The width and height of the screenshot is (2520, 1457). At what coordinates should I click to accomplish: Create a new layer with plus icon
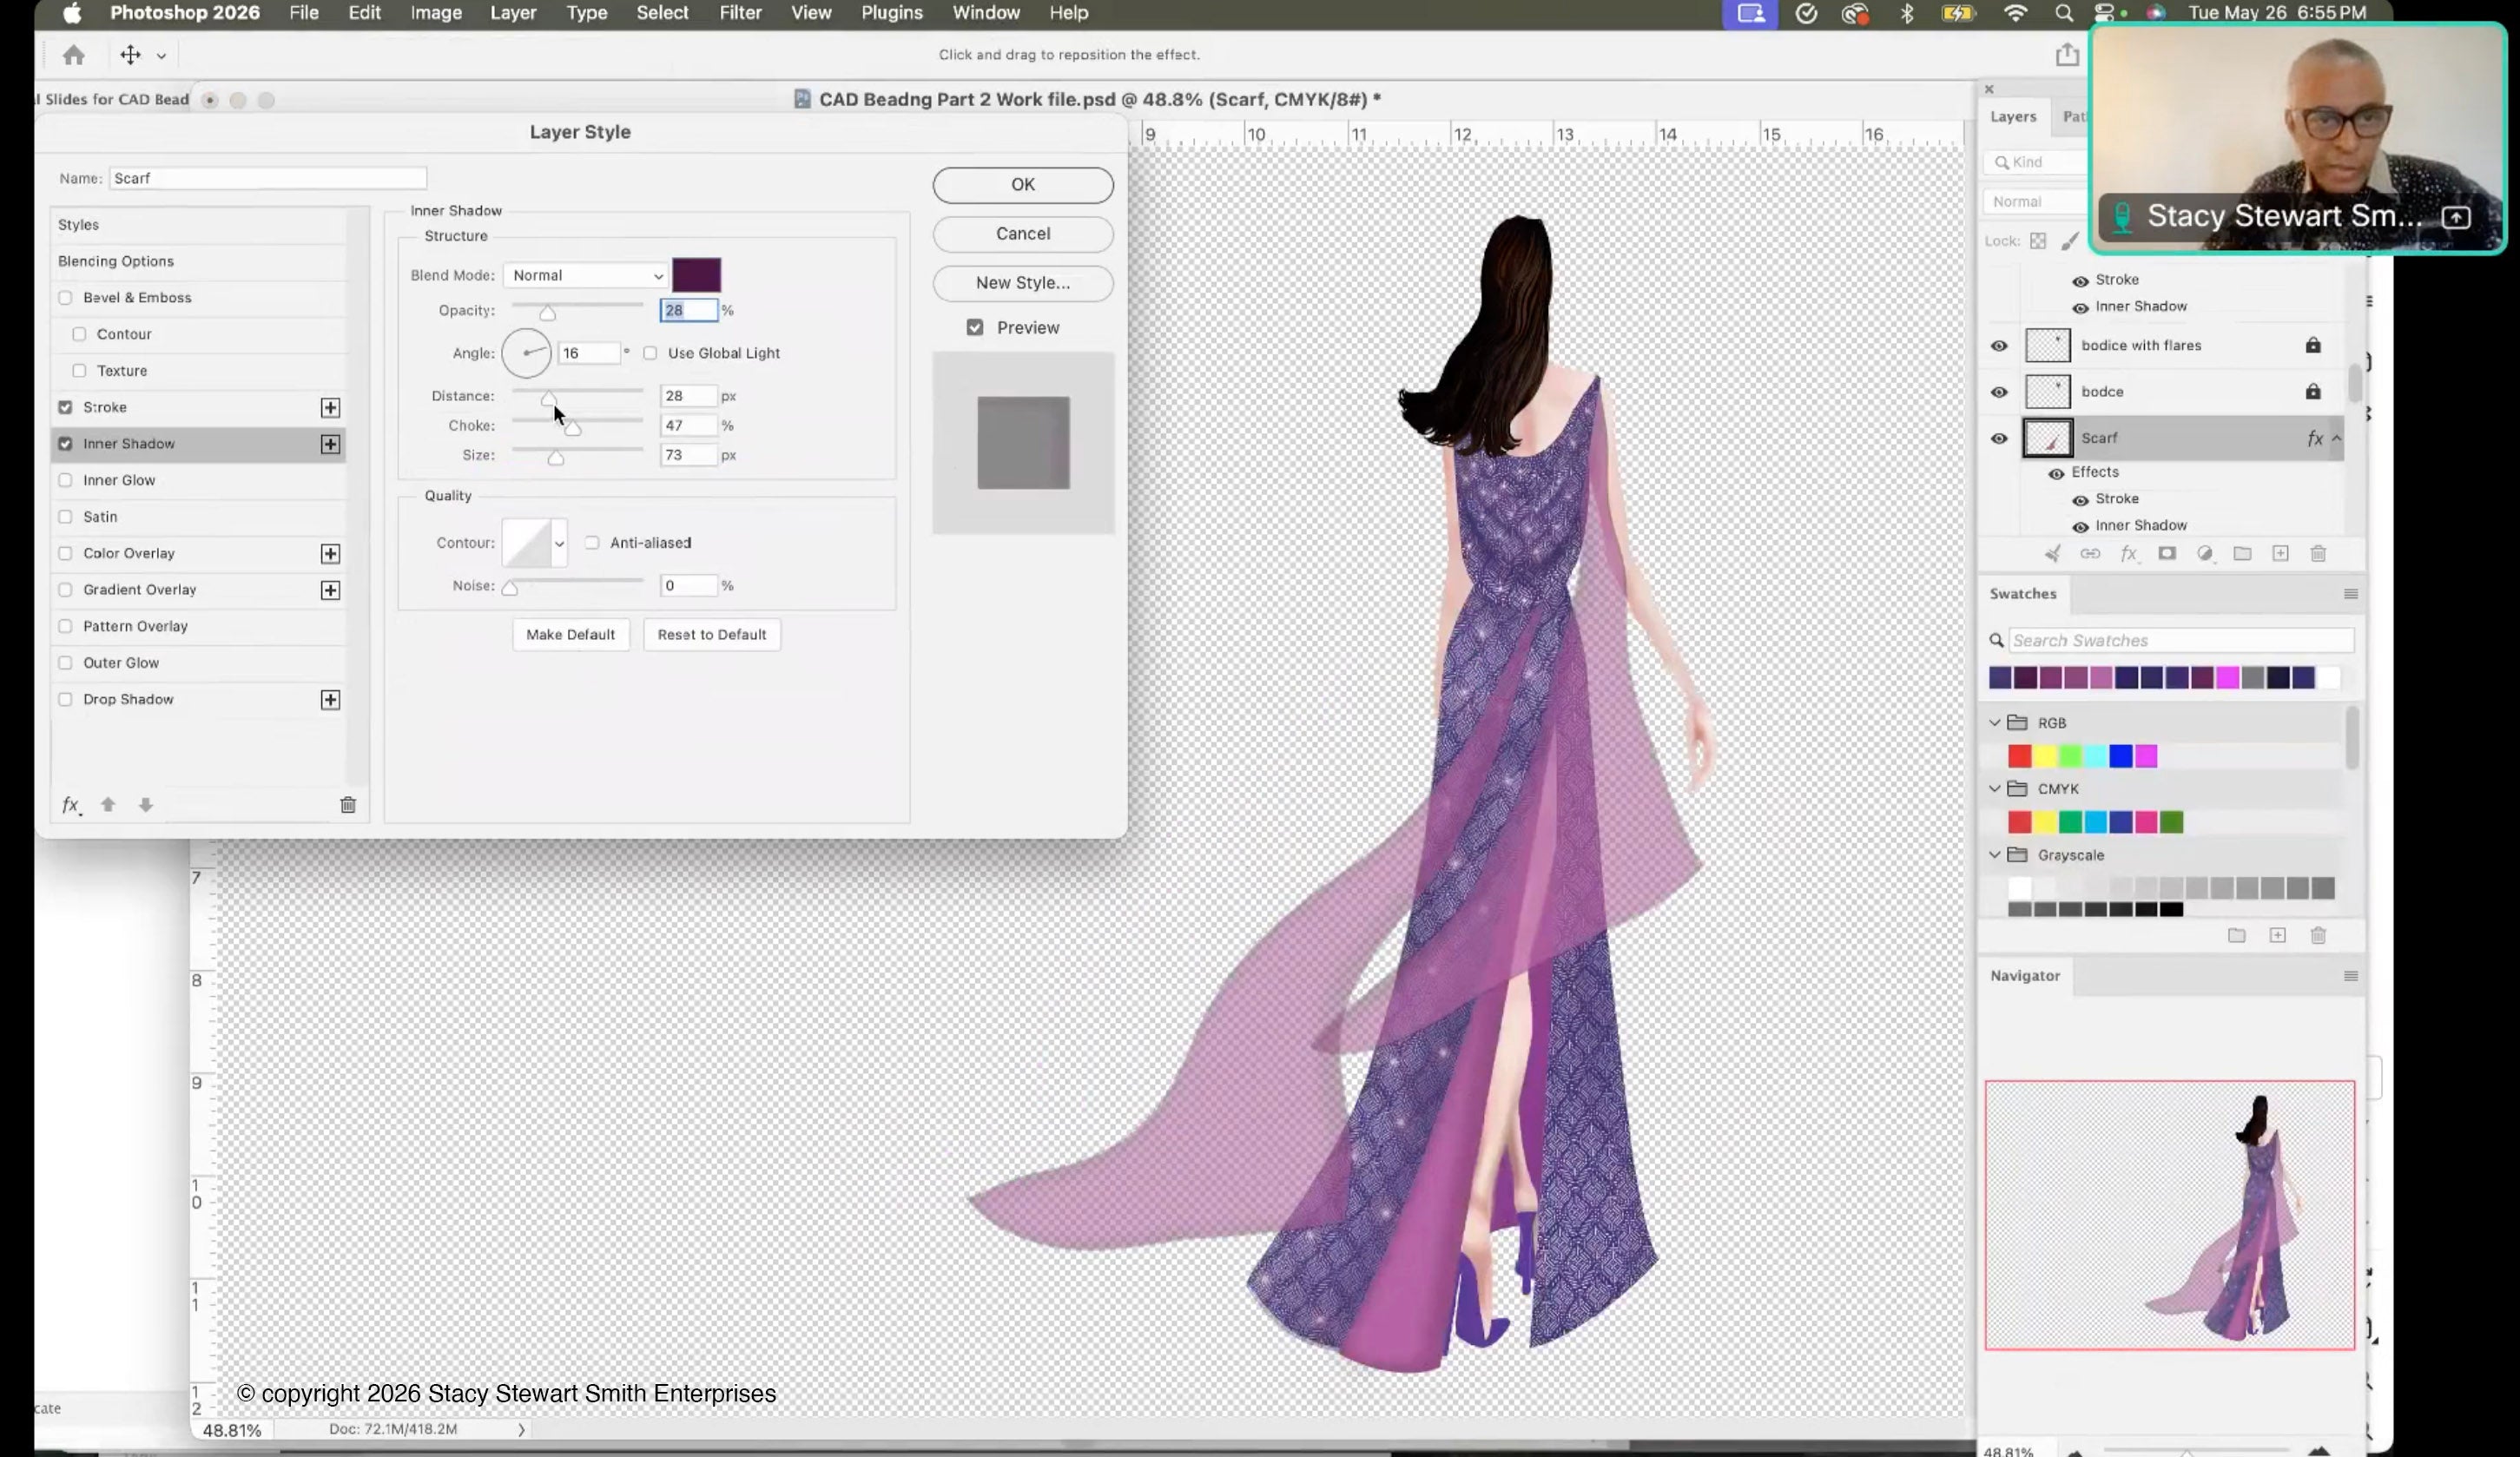(2280, 553)
